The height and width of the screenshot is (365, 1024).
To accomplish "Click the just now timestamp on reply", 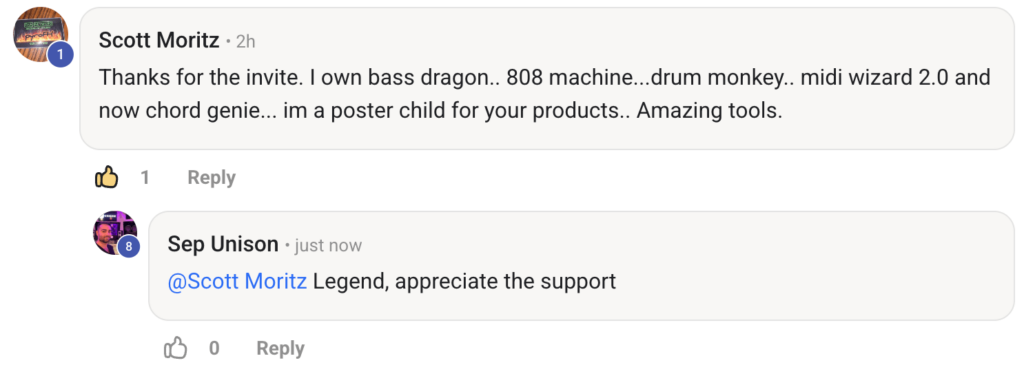I will pyautogui.click(x=328, y=246).
